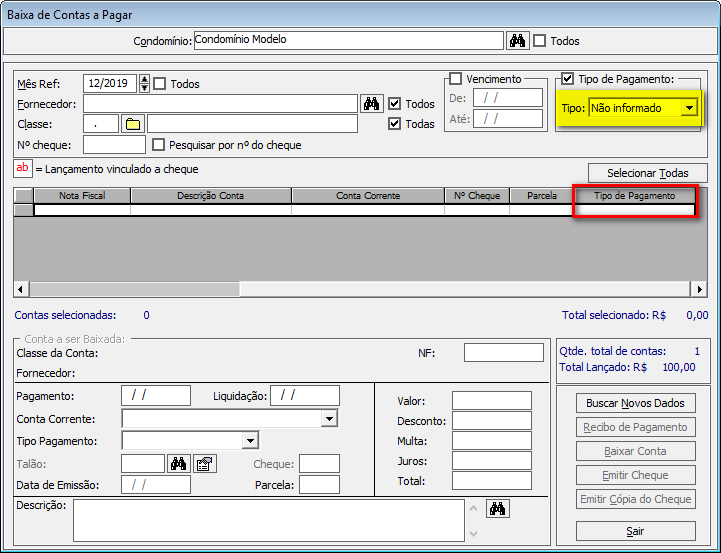This screenshot has width=721, height=553.
Task: Click the Mês Ref spinner stepper
Action: click(x=145, y=84)
